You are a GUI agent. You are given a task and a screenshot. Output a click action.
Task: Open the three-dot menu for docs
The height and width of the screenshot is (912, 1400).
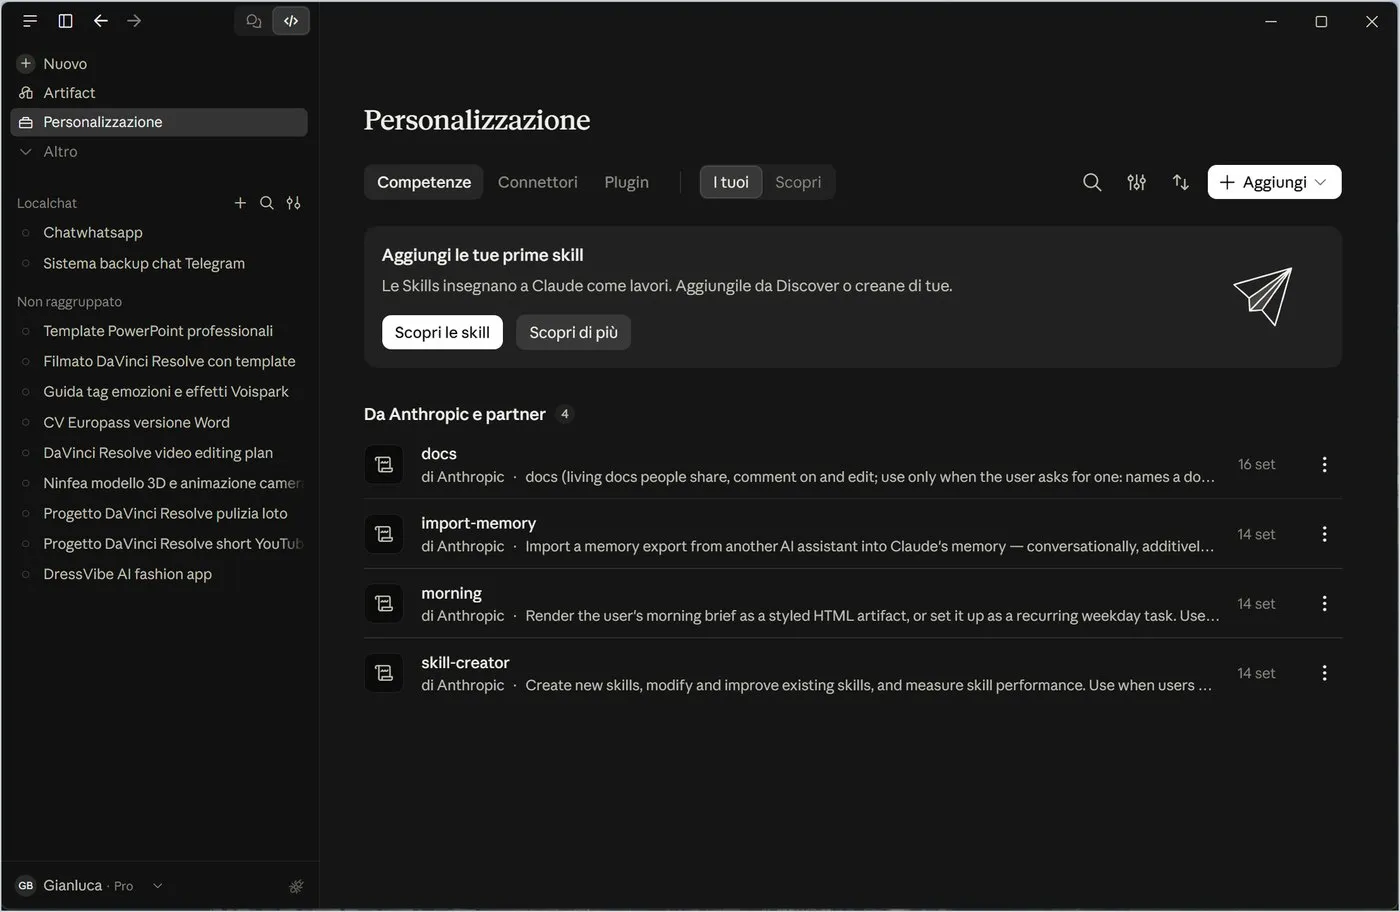[x=1324, y=465]
